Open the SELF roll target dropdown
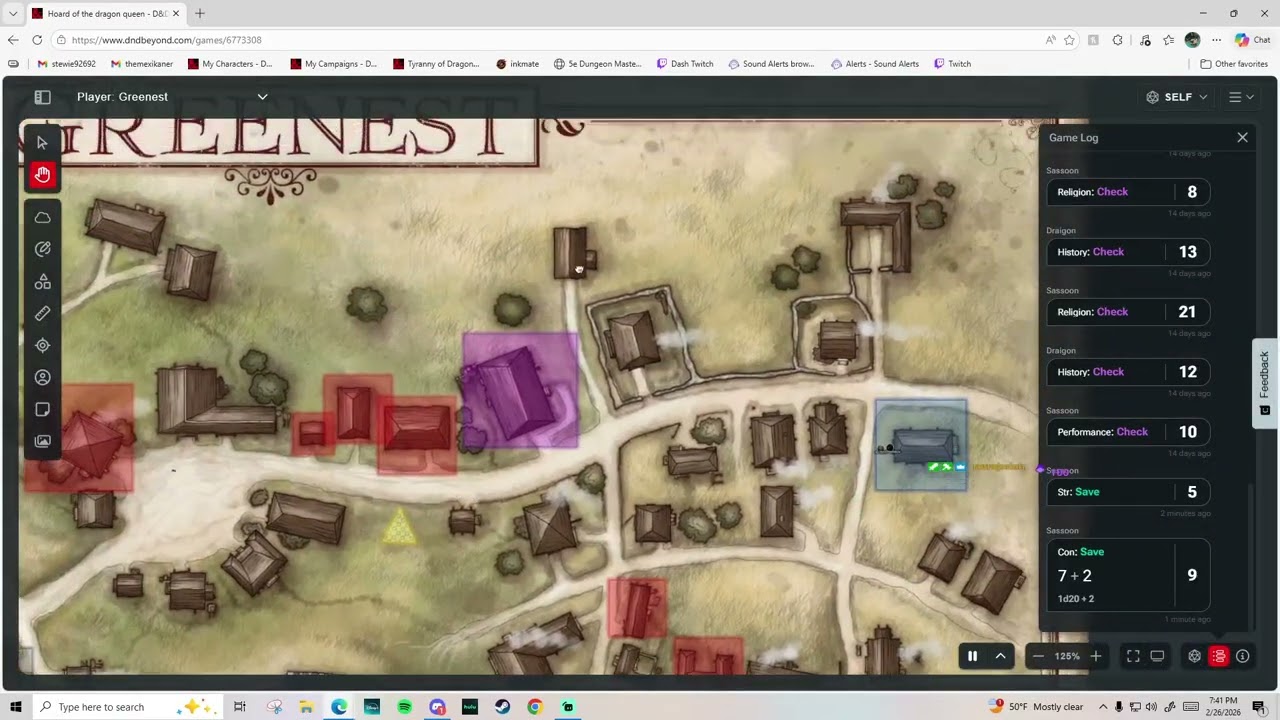 [x=1177, y=97]
